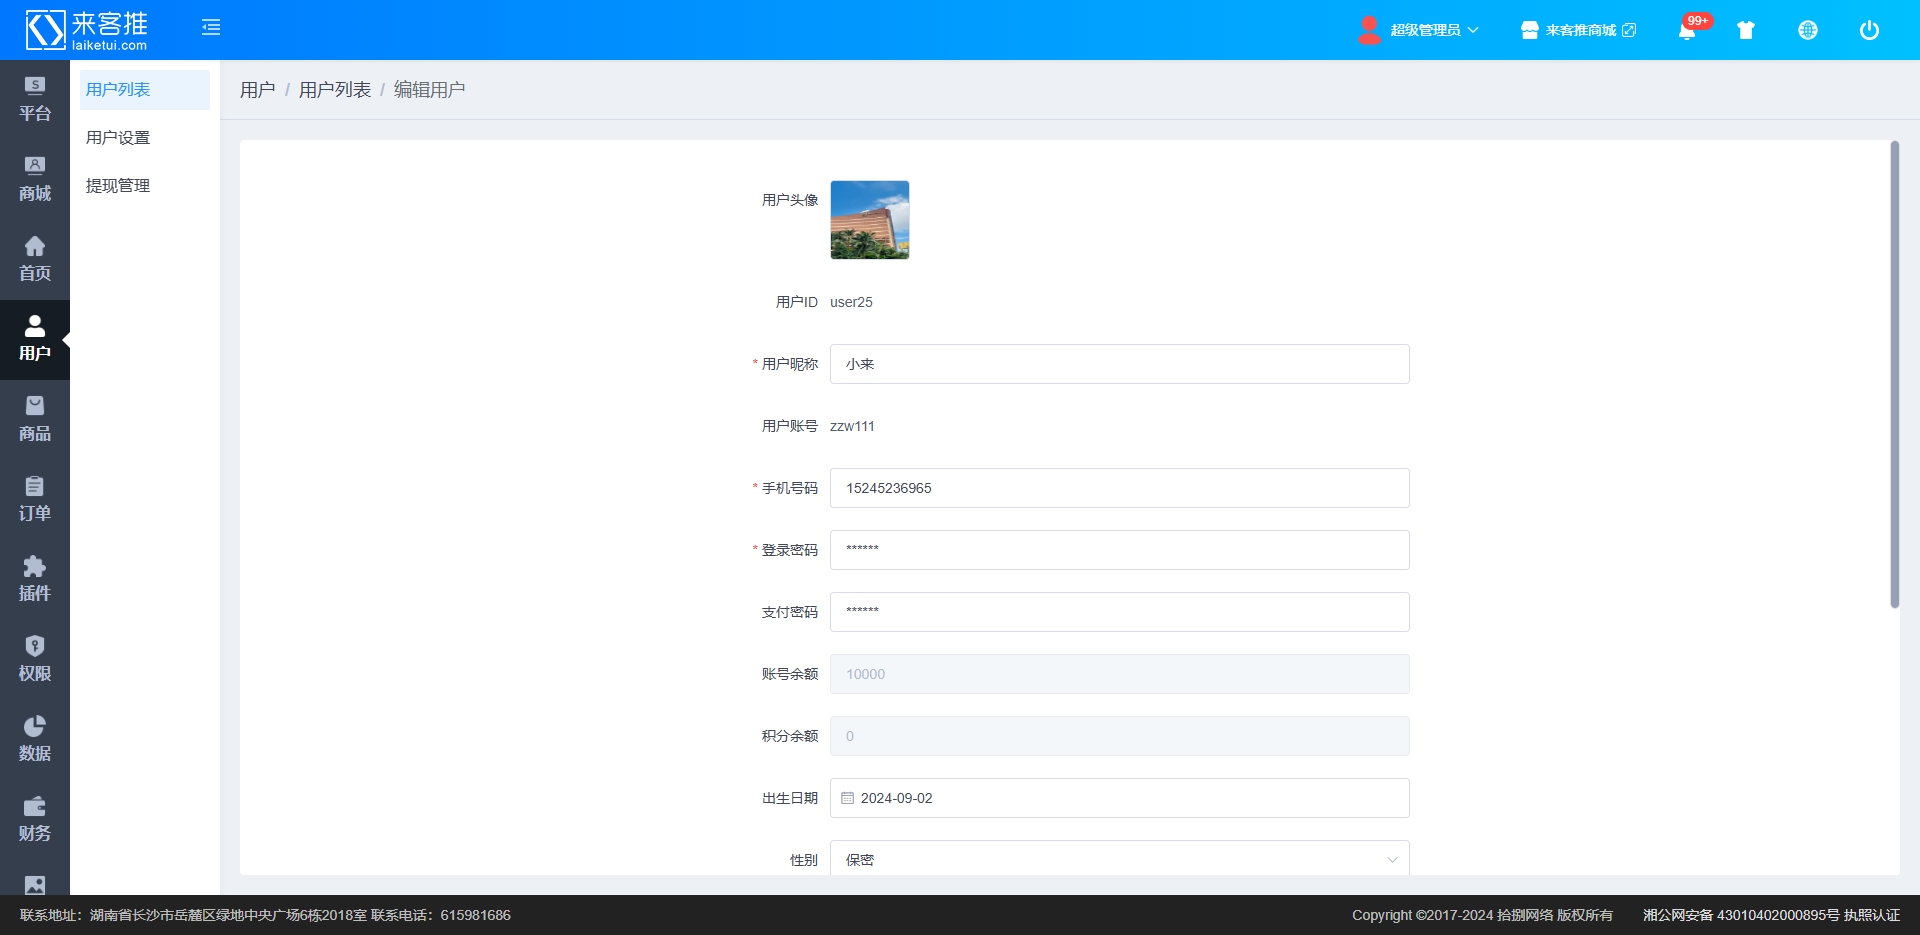Viewport: 1920px width, 935px height.
Task: Click the 用户列表 breadcrumb link
Action: click(334, 90)
